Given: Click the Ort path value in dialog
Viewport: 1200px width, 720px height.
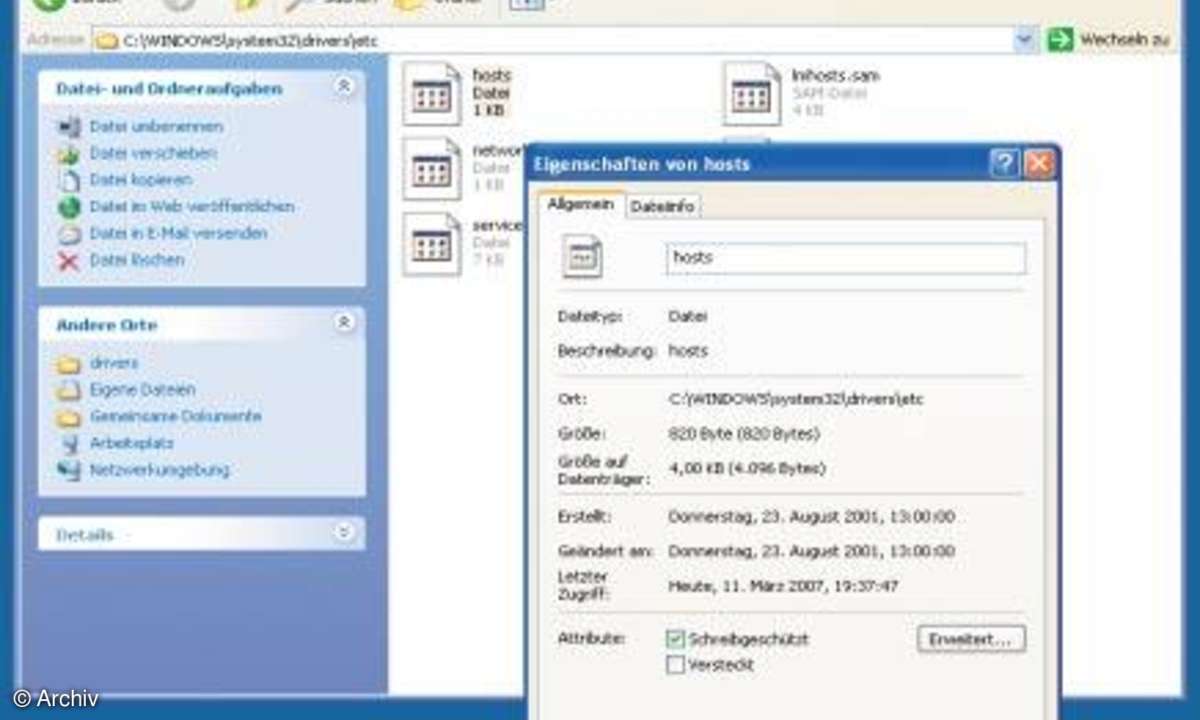Looking at the screenshot, I should pos(796,399).
